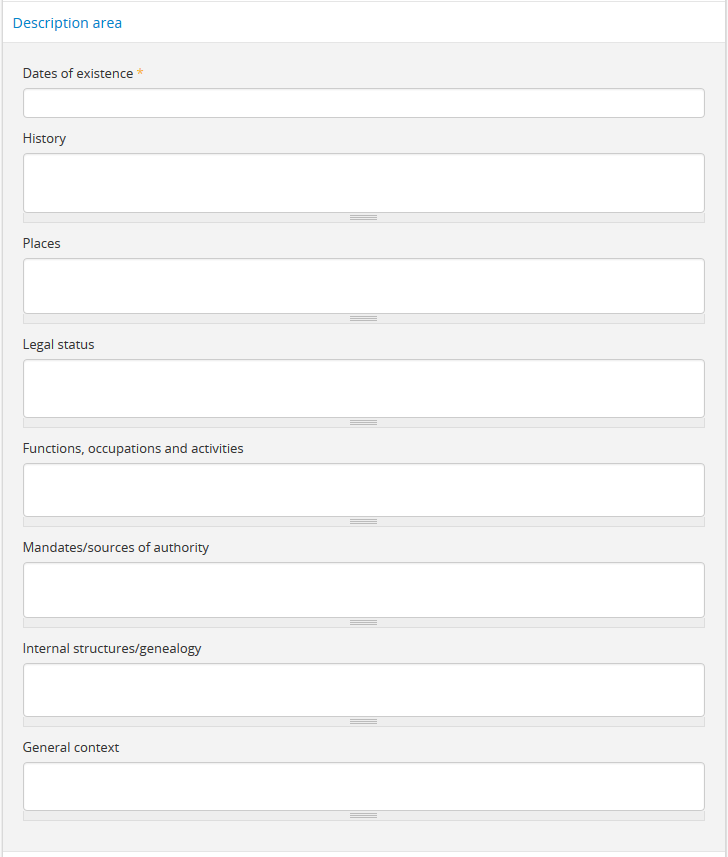Screen dimensions: 728x857
Task: Grab the resize handle under Places
Action: 363,319
